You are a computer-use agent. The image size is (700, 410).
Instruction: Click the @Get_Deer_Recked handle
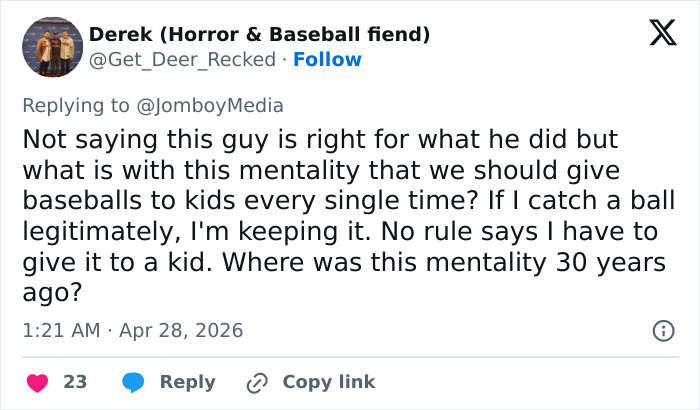coord(182,60)
